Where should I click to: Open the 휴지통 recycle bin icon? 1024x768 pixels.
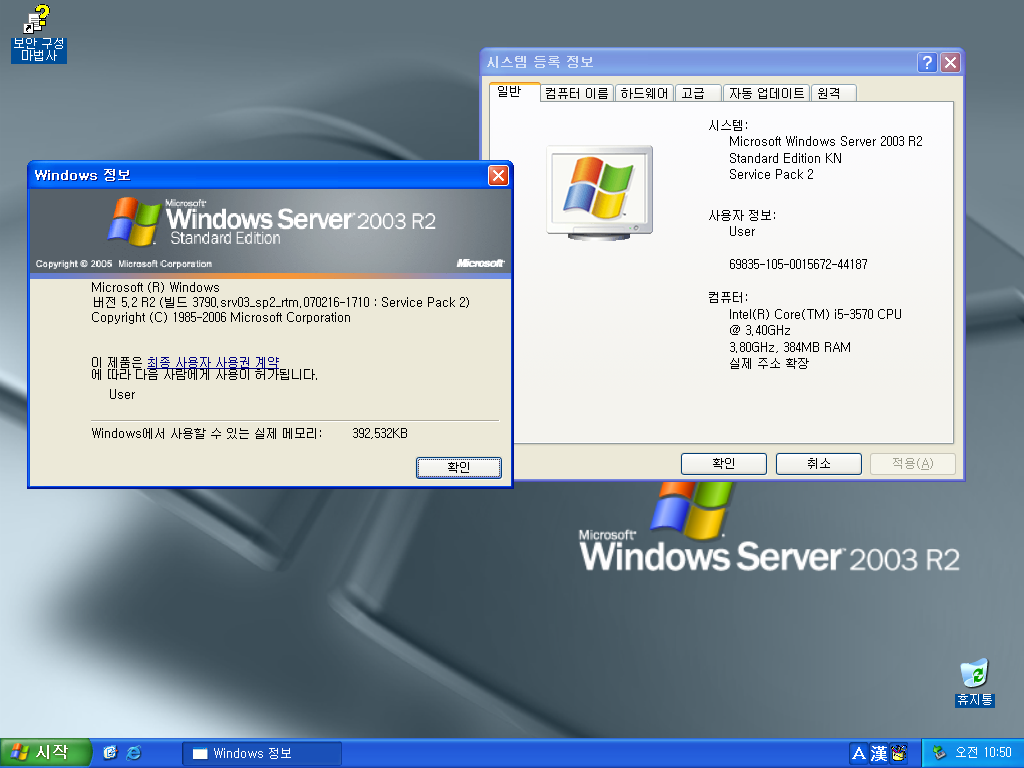pos(974,682)
